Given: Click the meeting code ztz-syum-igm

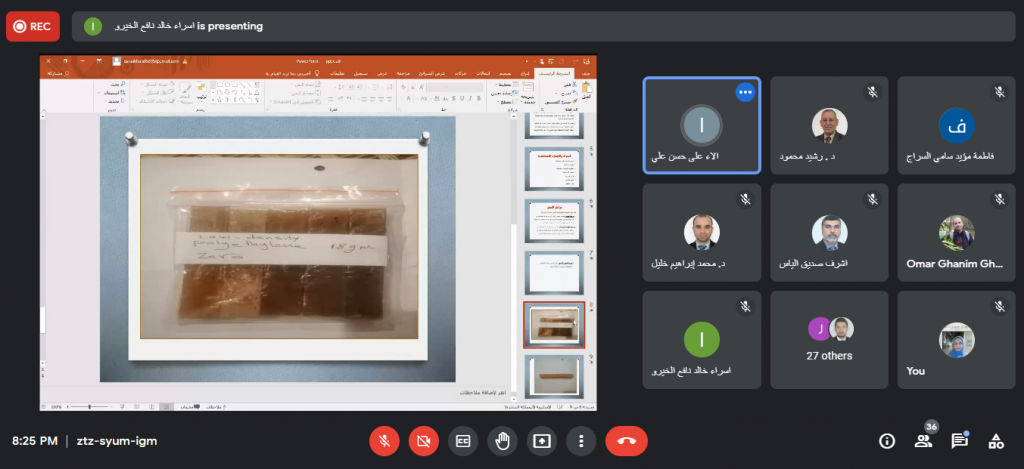Looking at the screenshot, I should [x=118, y=440].
